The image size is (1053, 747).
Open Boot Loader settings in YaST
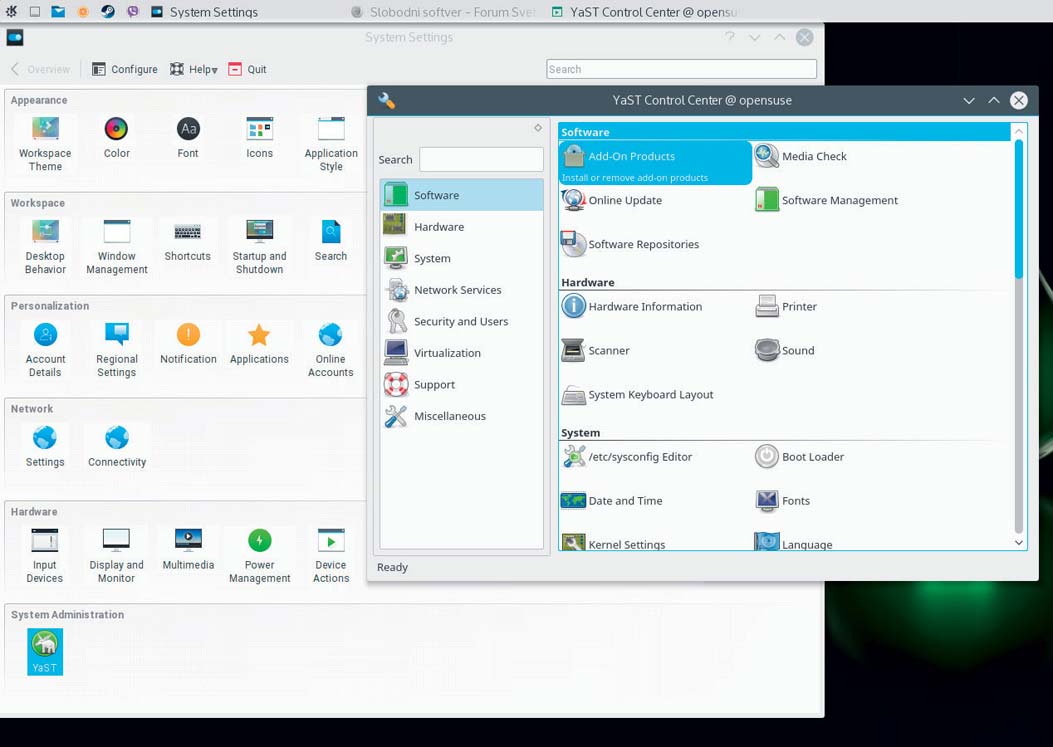click(799, 457)
